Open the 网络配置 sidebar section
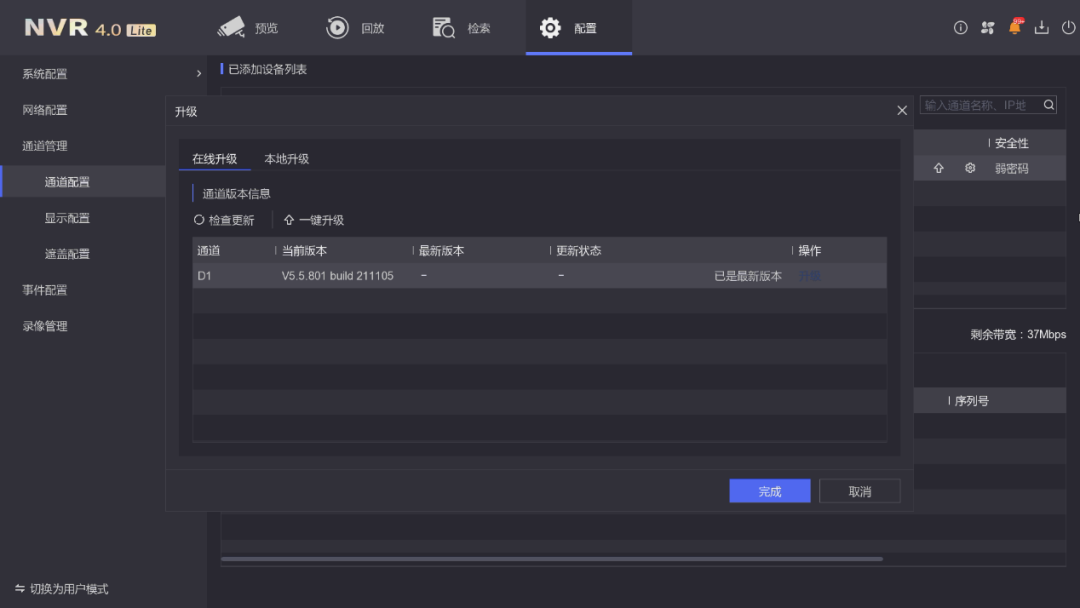 (46, 110)
